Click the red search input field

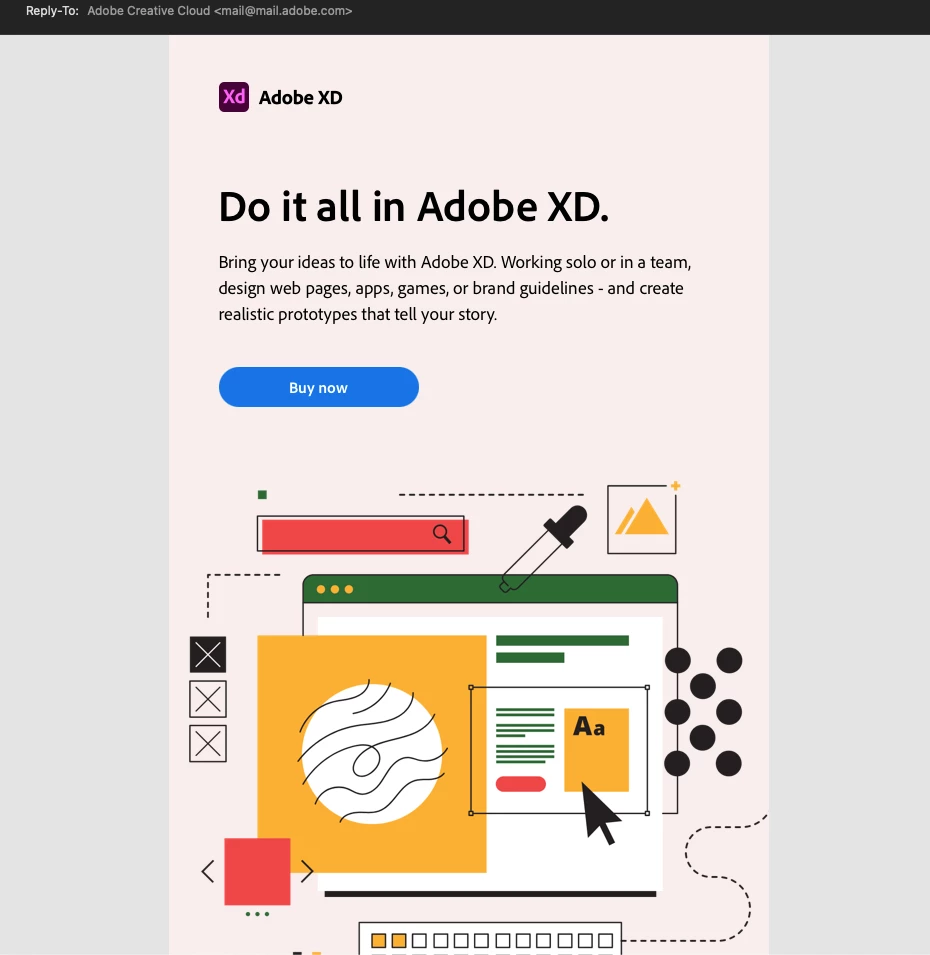click(362, 534)
